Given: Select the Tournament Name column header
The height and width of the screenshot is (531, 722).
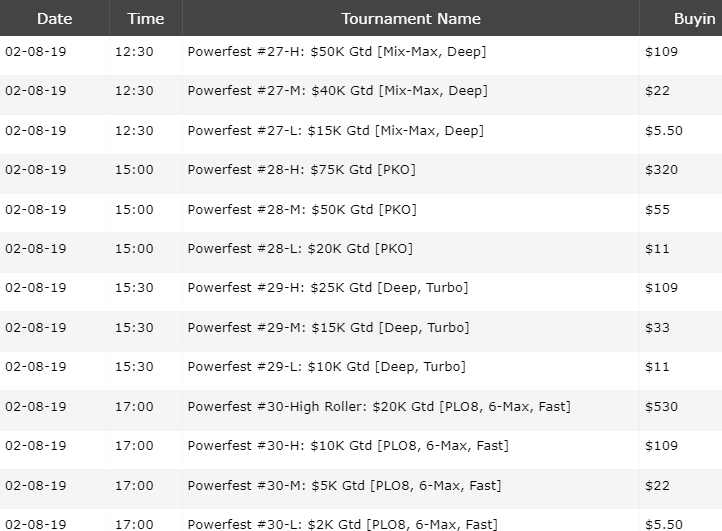Looking at the screenshot, I should tap(411, 18).
